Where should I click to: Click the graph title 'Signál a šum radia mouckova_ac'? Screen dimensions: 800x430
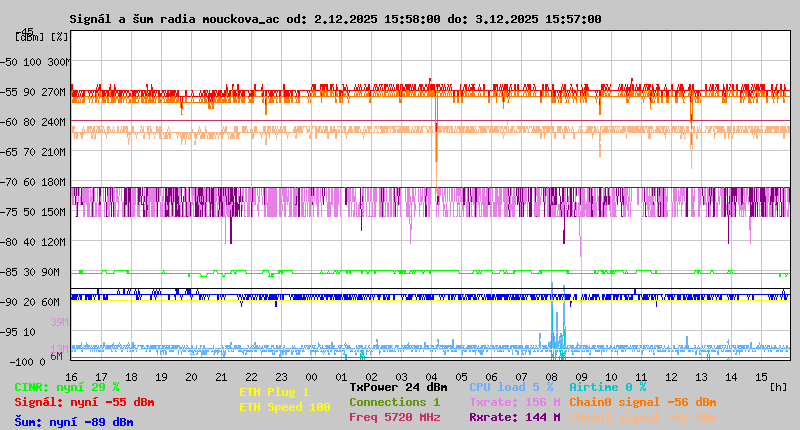click(174, 19)
